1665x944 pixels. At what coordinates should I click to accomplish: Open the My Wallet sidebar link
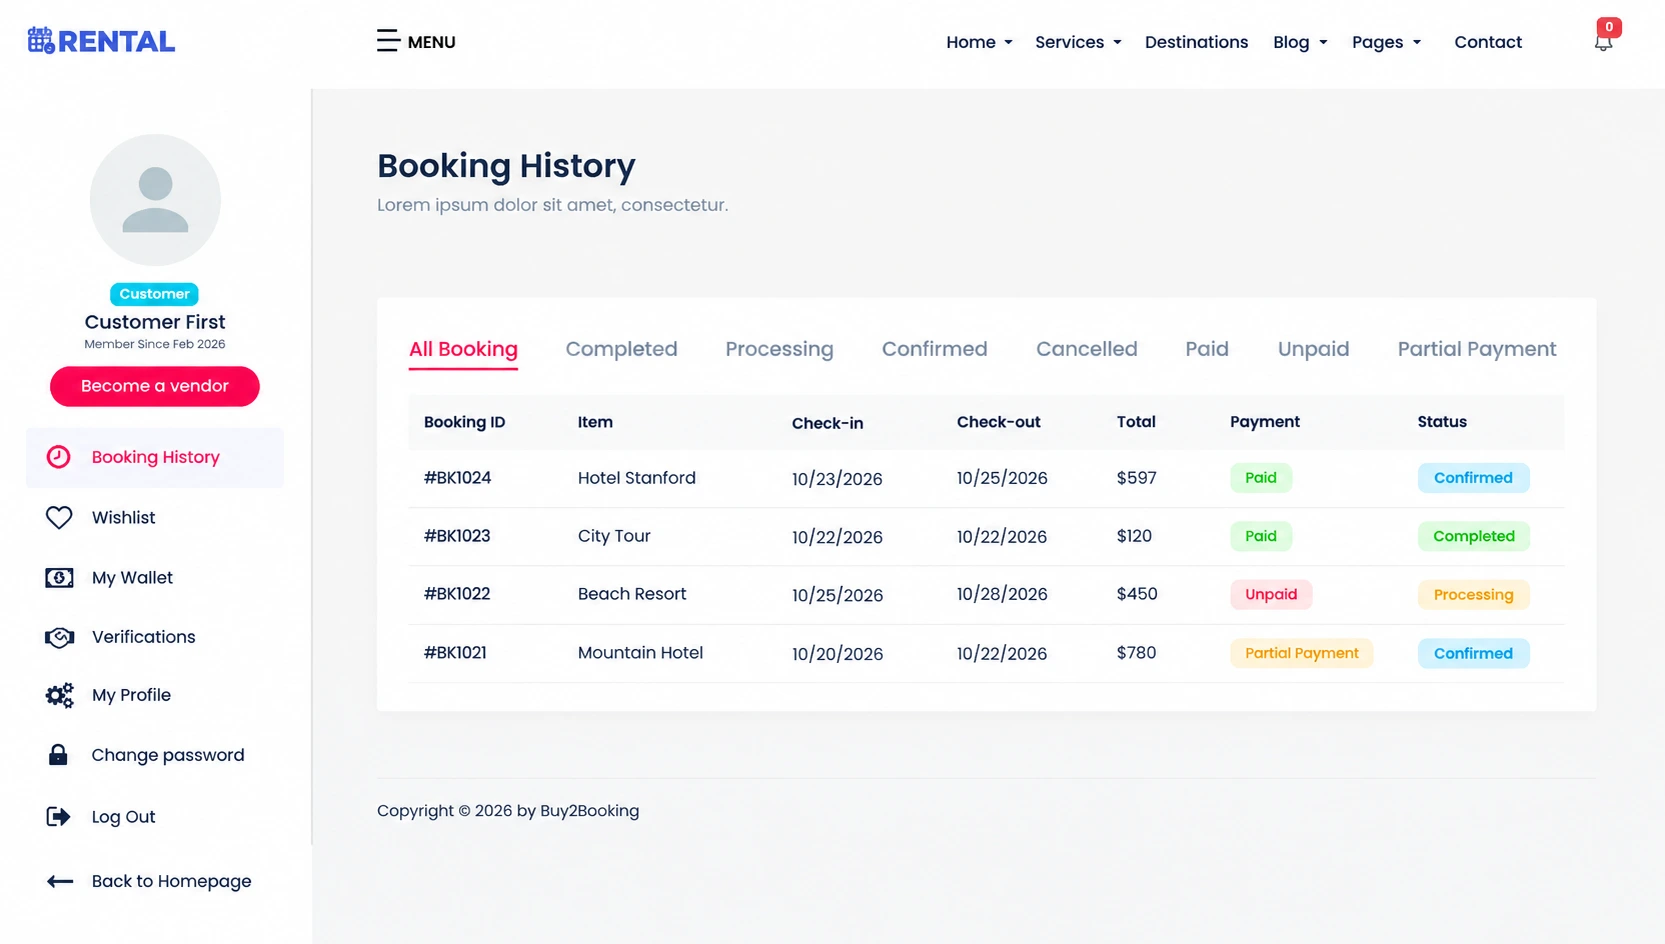pyautogui.click(x=132, y=578)
